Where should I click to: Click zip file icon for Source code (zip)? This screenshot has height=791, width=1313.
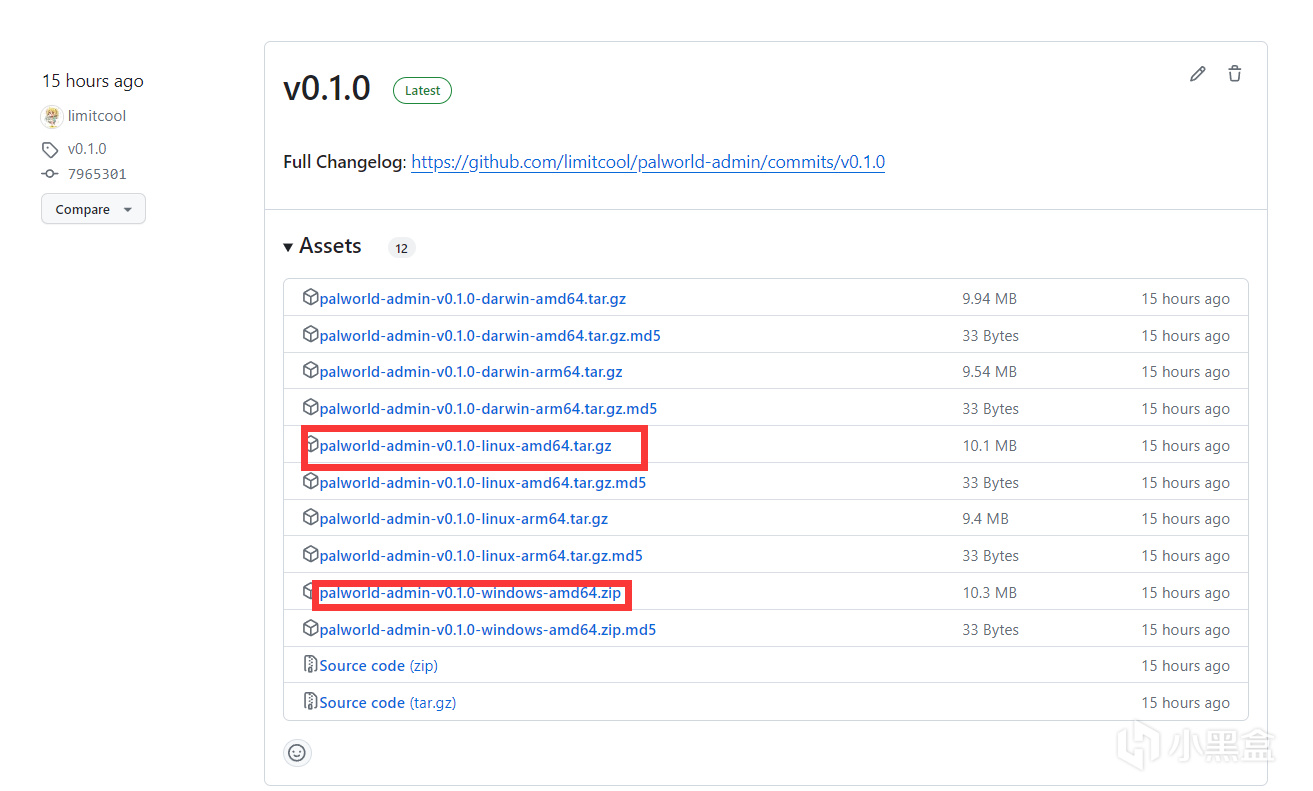pyautogui.click(x=310, y=665)
